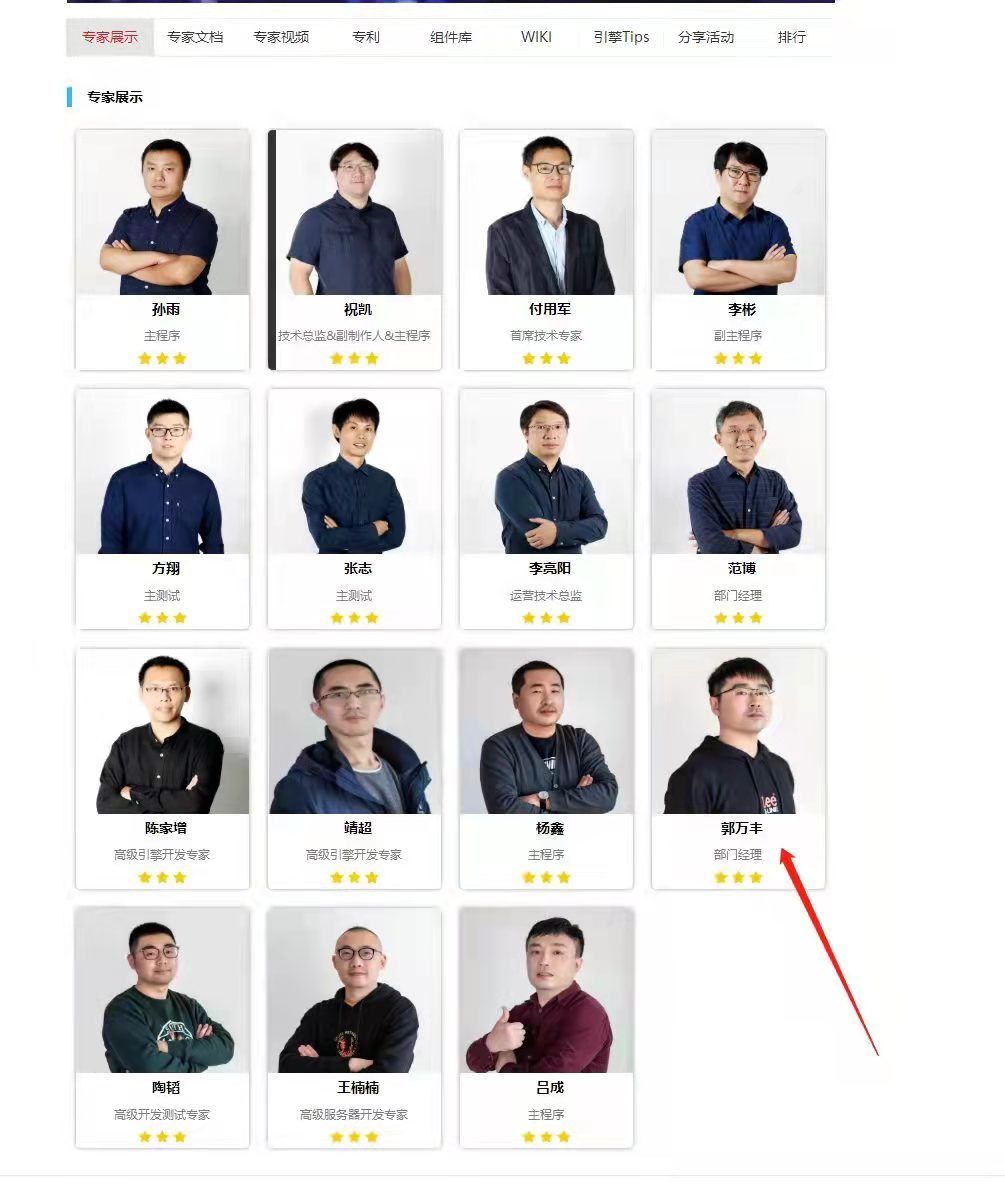Open the 引擎Tips tab

(621, 37)
